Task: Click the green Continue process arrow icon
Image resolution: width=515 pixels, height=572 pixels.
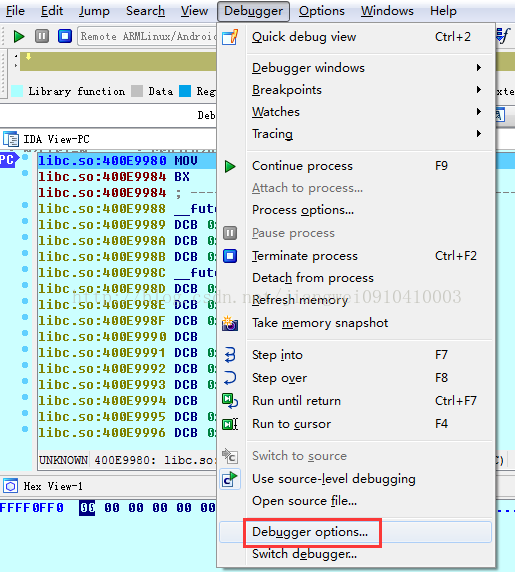Action: click(x=230, y=166)
